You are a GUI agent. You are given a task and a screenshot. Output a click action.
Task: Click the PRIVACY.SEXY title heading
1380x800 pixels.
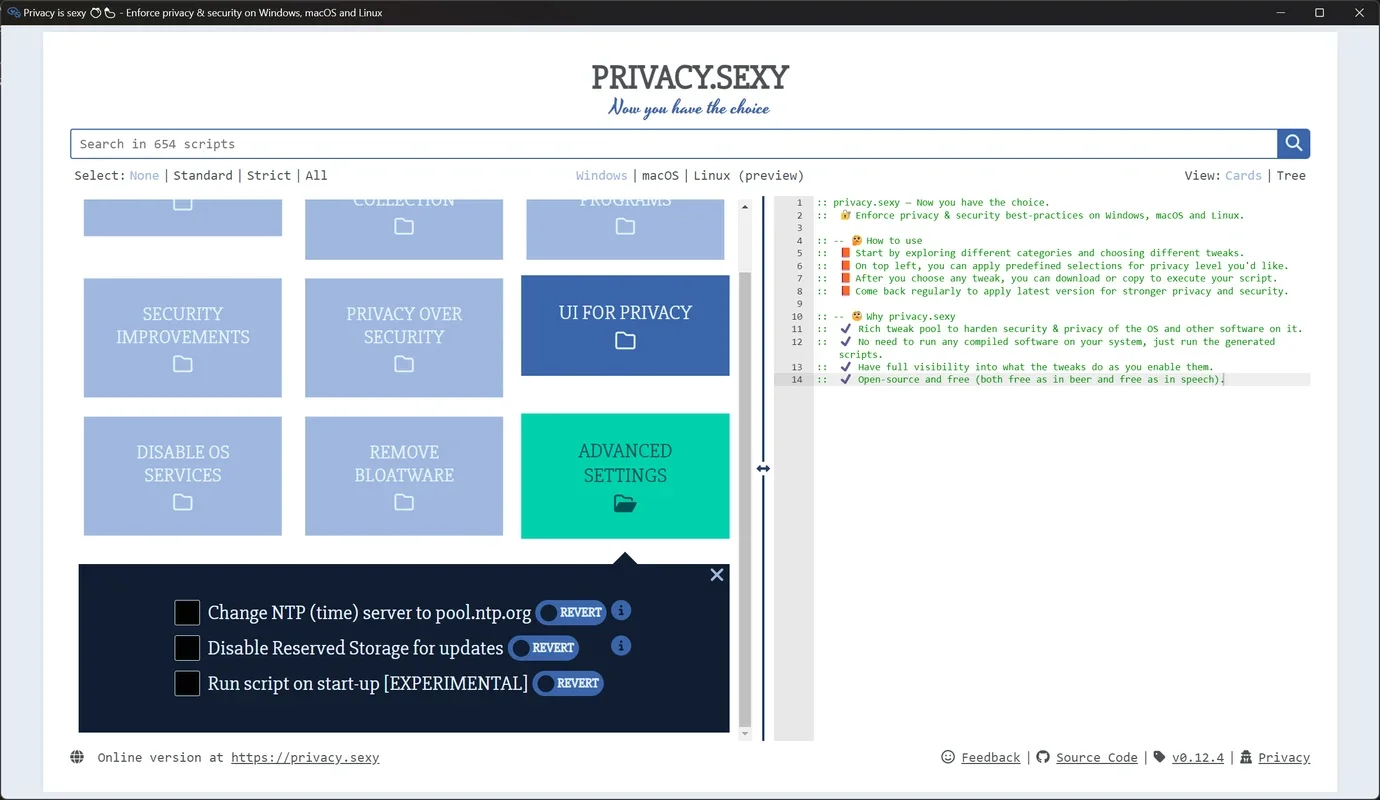point(690,77)
